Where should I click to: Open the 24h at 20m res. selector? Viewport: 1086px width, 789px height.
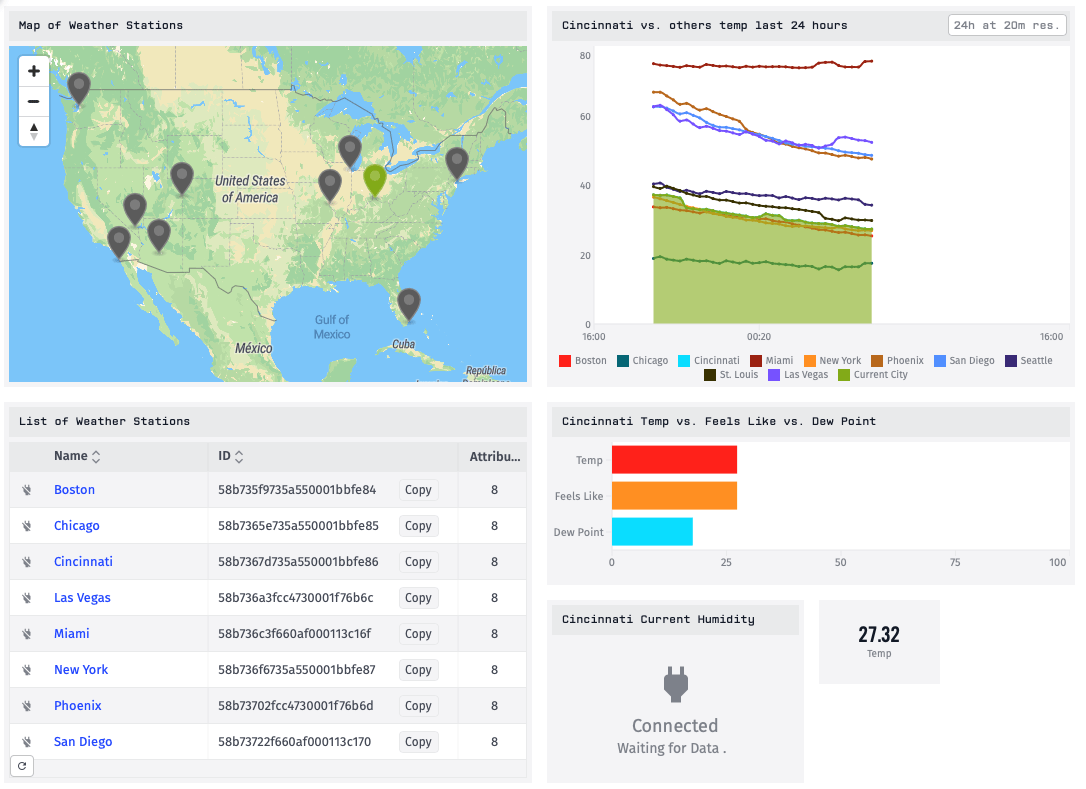pos(1007,25)
